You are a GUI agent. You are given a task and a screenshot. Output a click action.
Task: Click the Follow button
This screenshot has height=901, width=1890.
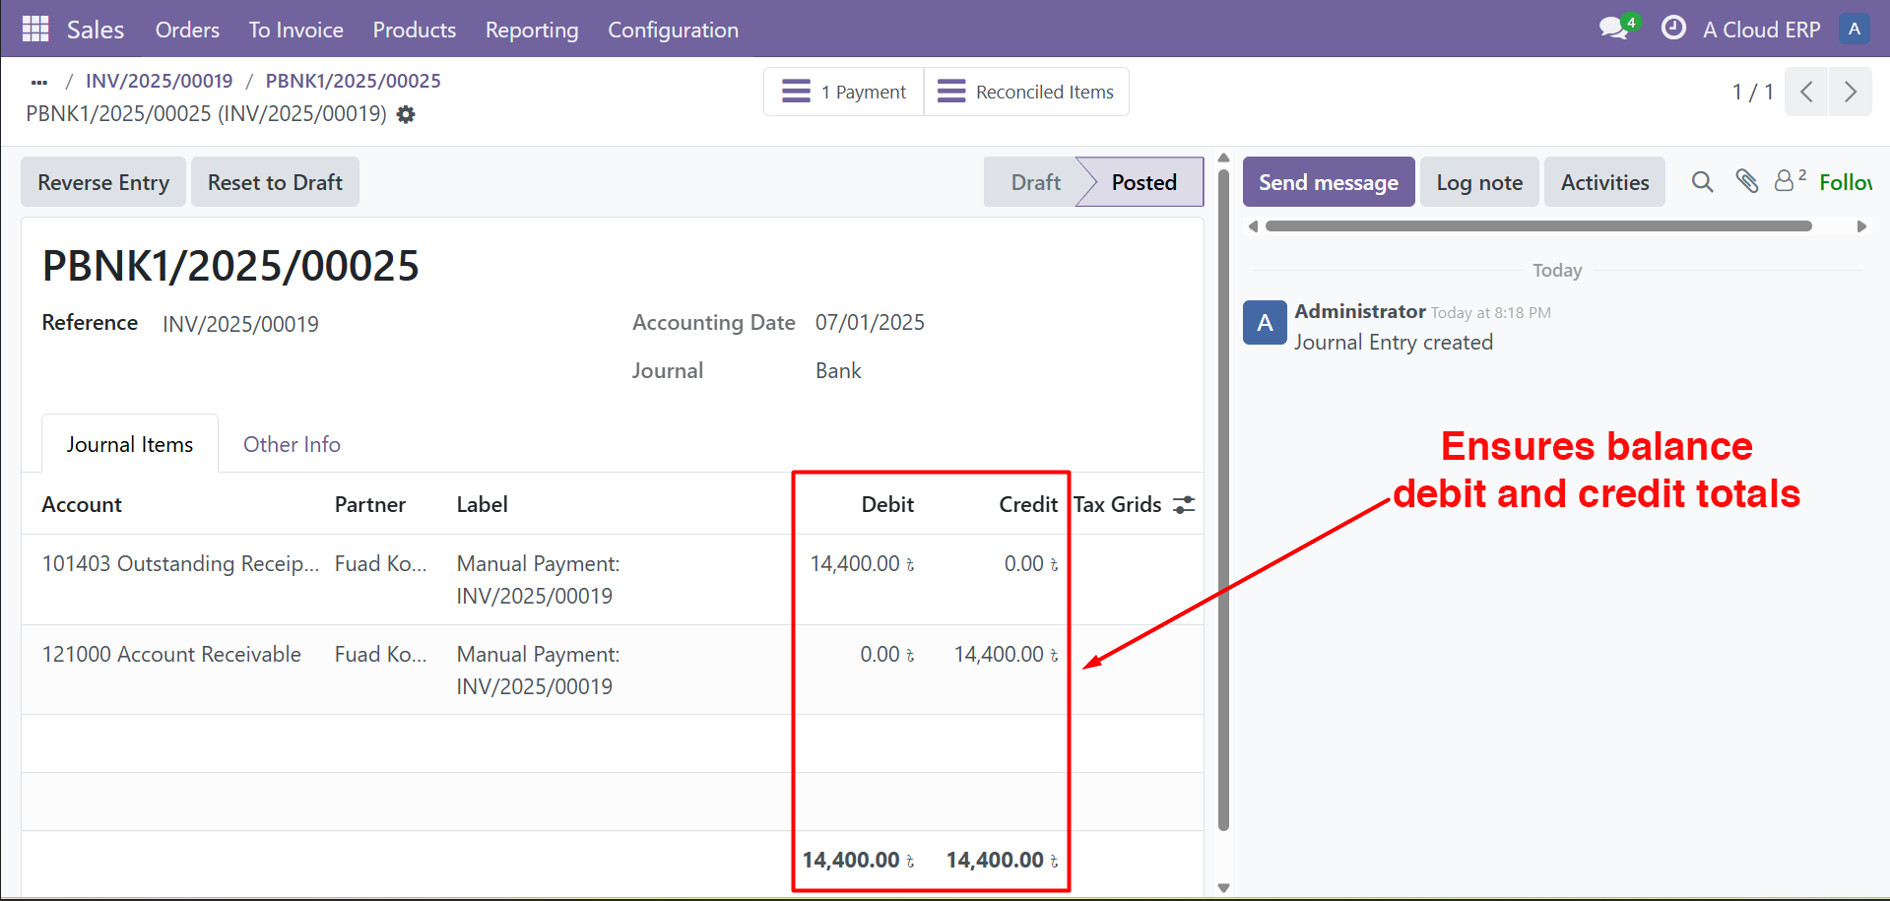1846,182
